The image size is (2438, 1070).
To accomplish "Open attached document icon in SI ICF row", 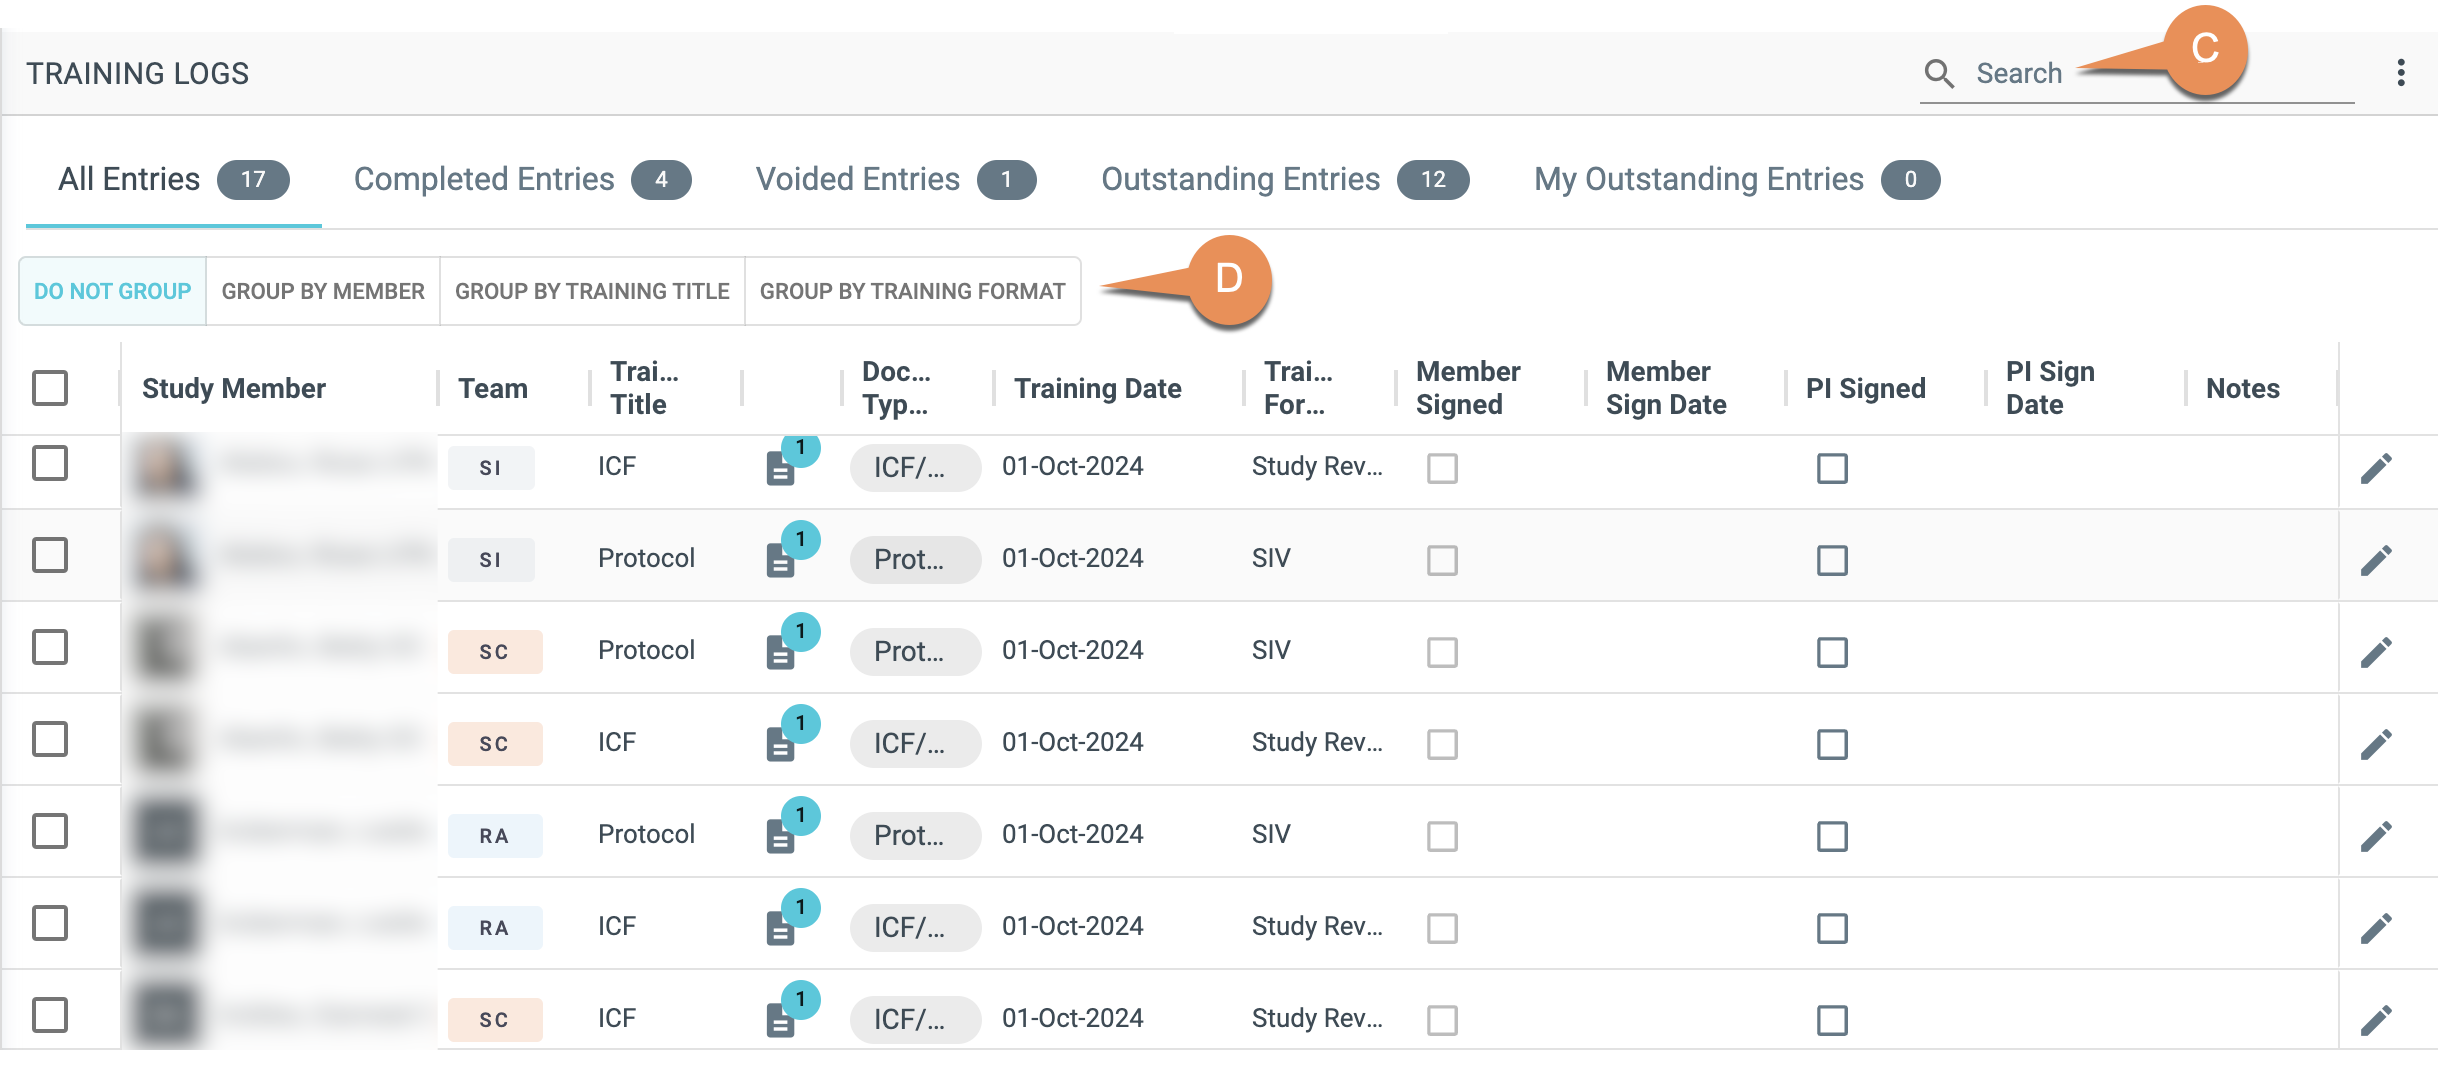I will (781, 468).
